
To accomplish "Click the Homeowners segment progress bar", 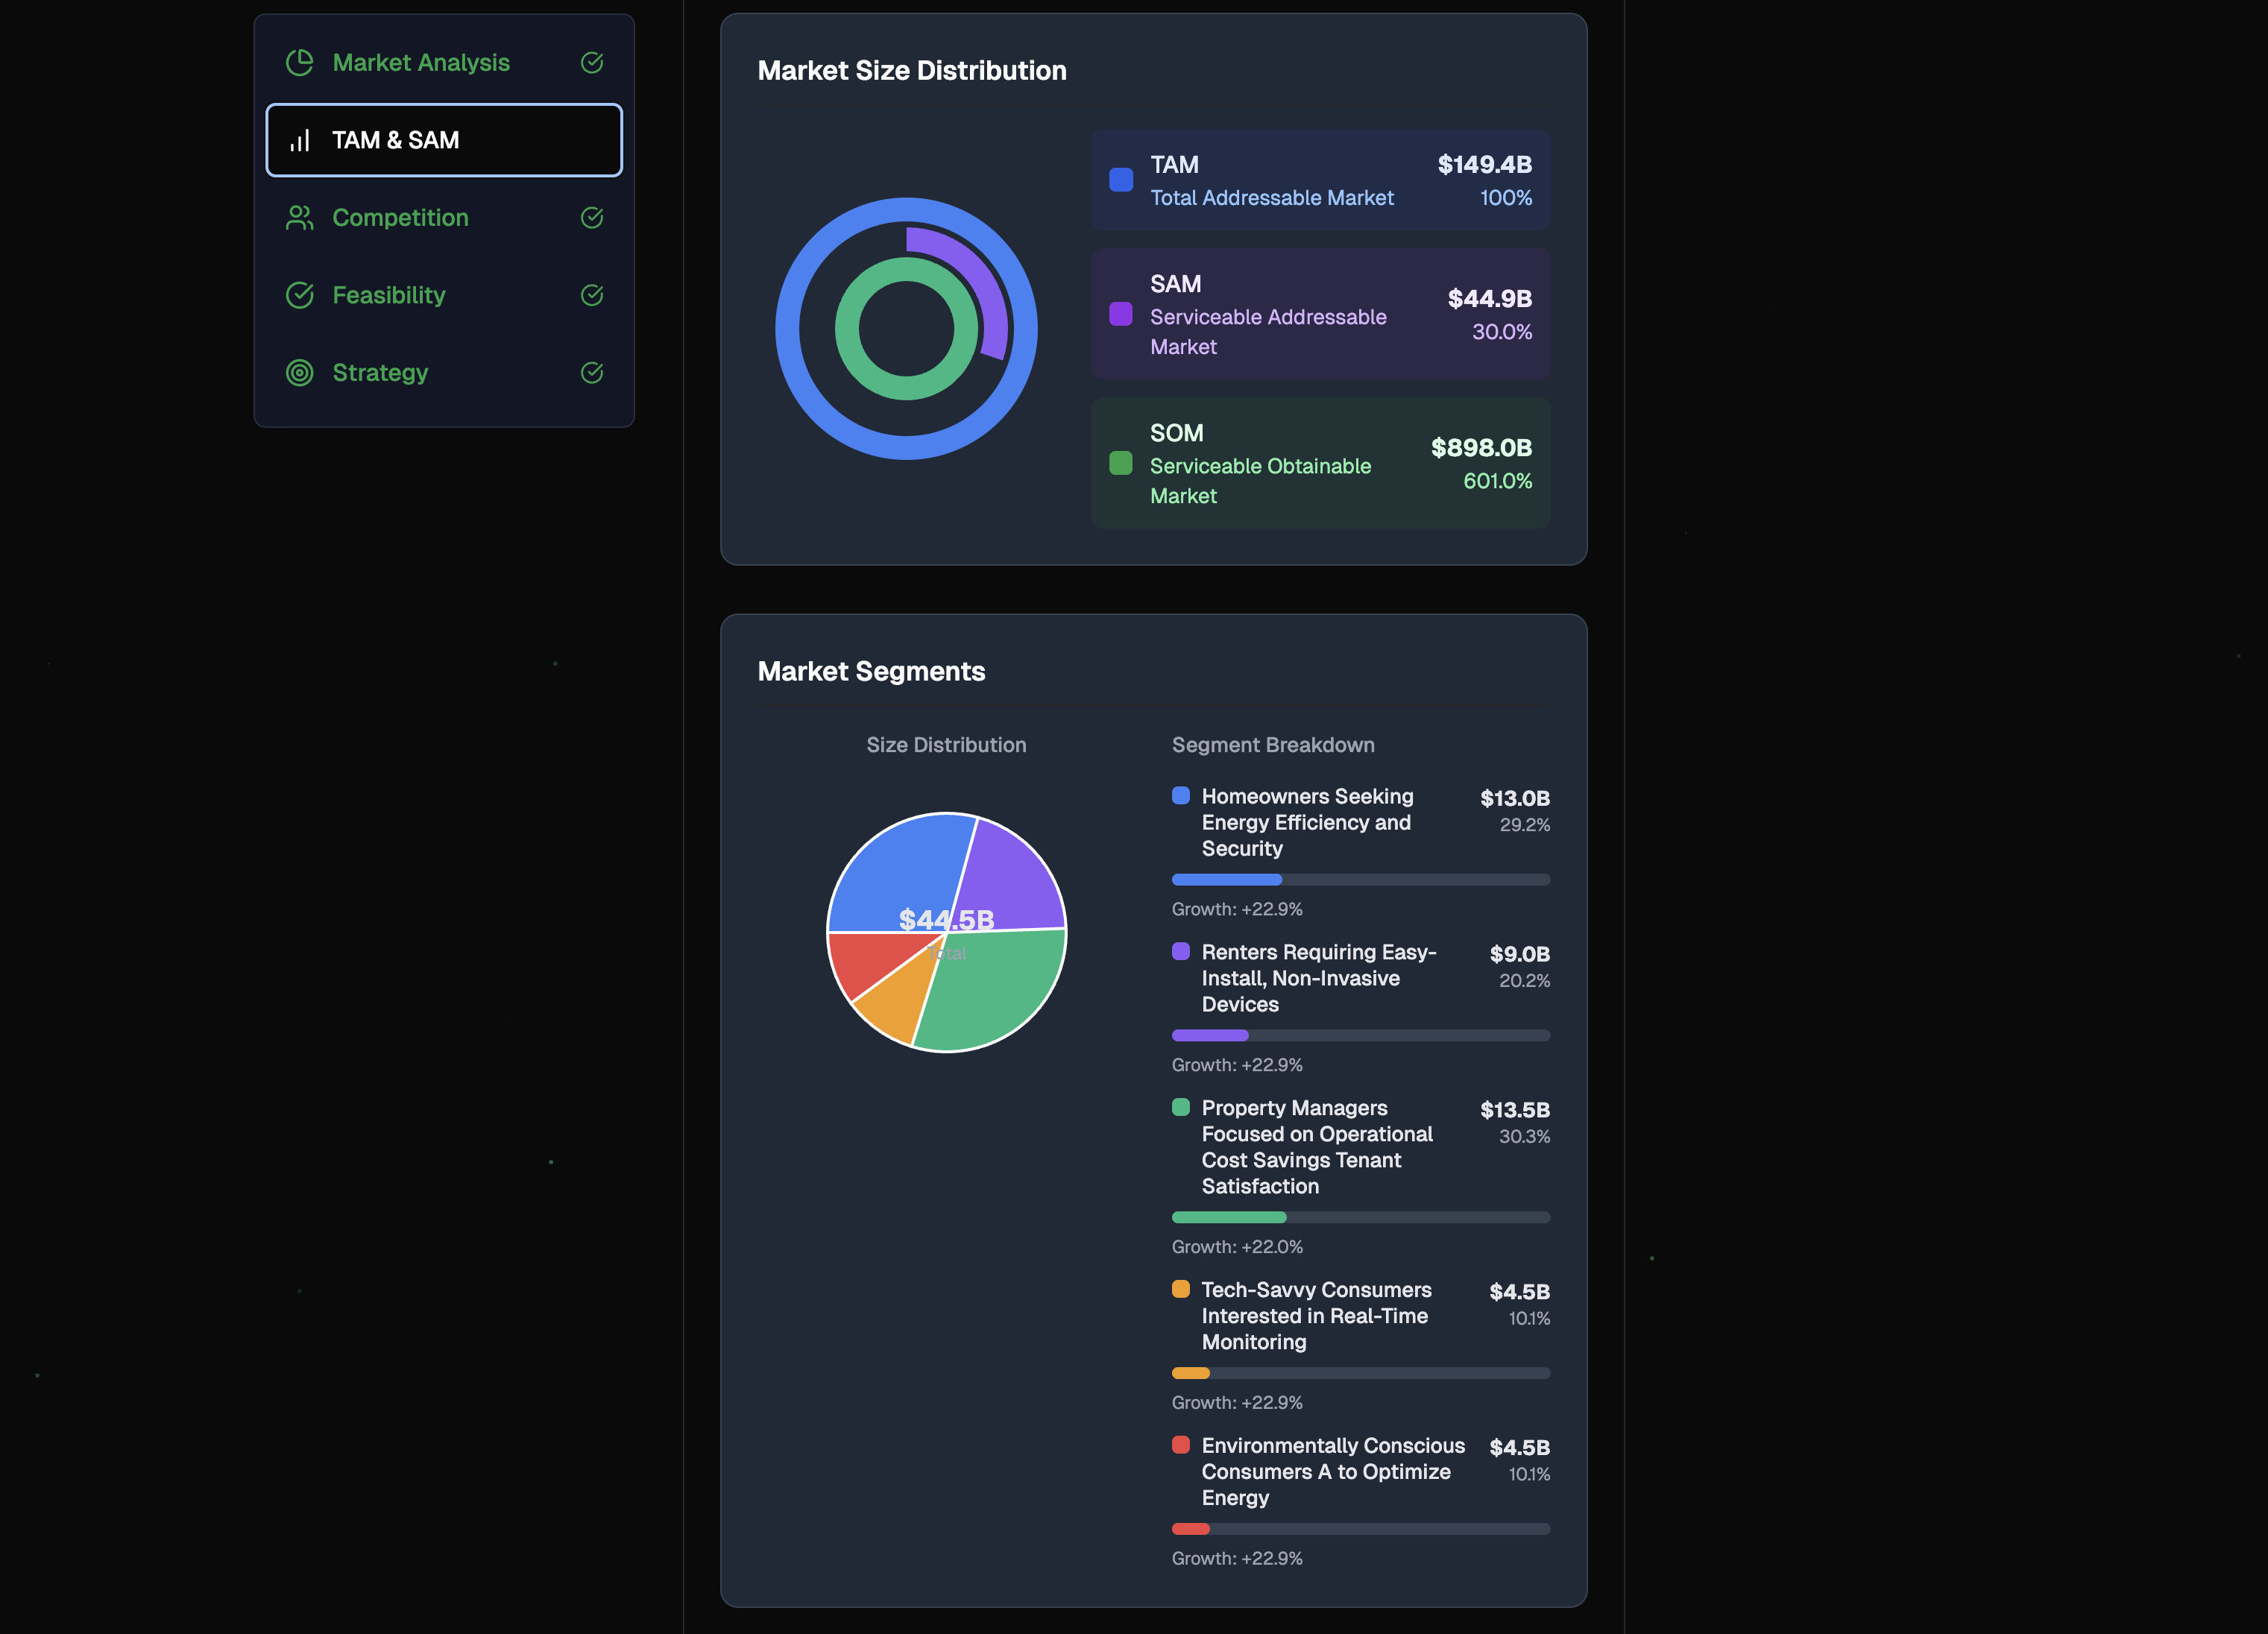I will point(1360,880).
